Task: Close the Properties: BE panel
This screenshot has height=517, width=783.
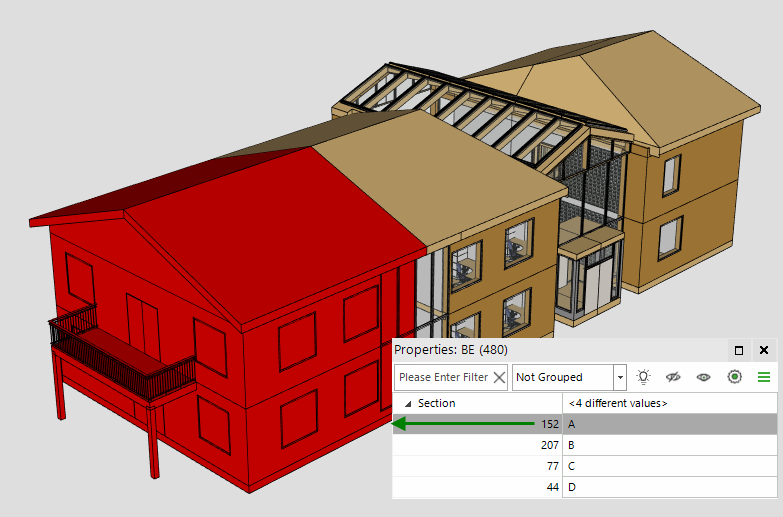Action: click(764, 350)
